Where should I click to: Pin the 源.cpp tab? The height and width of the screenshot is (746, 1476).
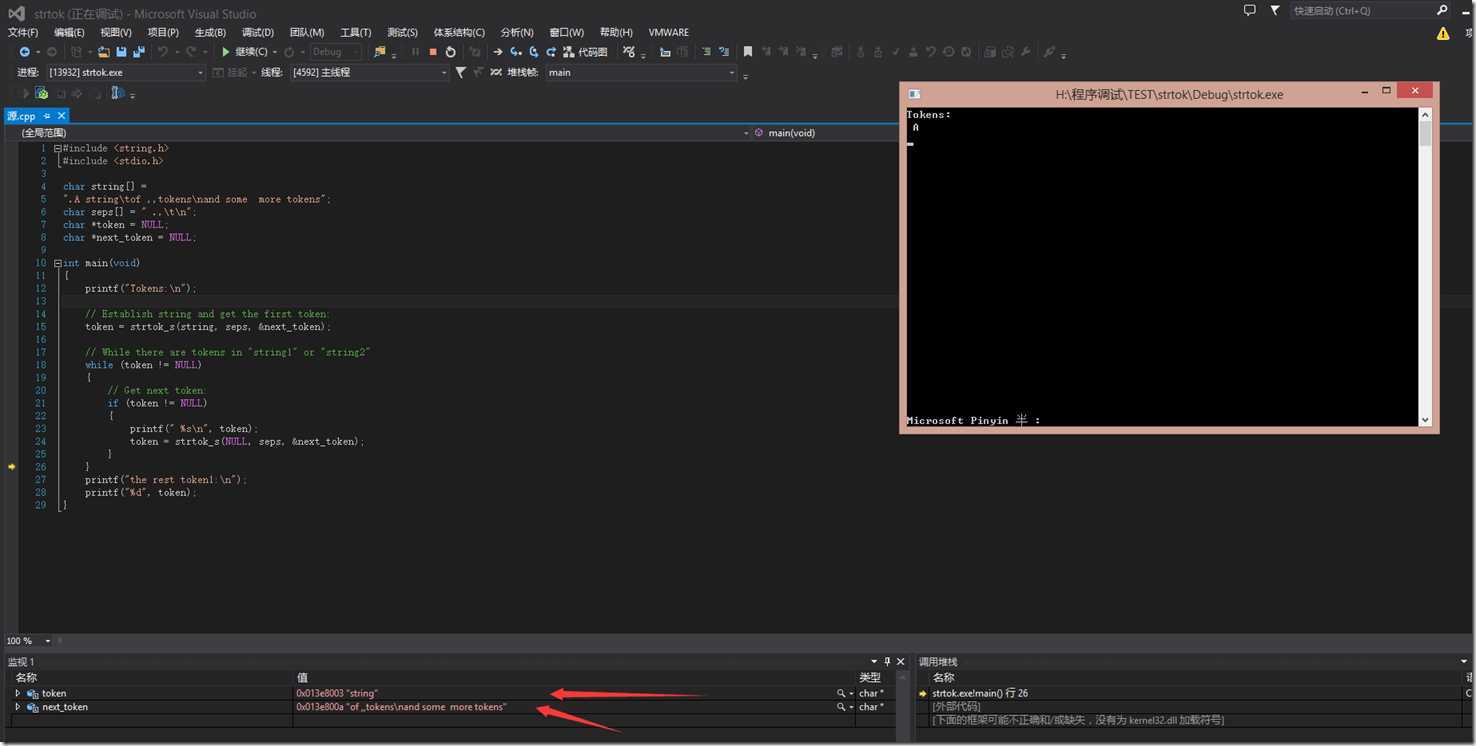coord(46,116)
